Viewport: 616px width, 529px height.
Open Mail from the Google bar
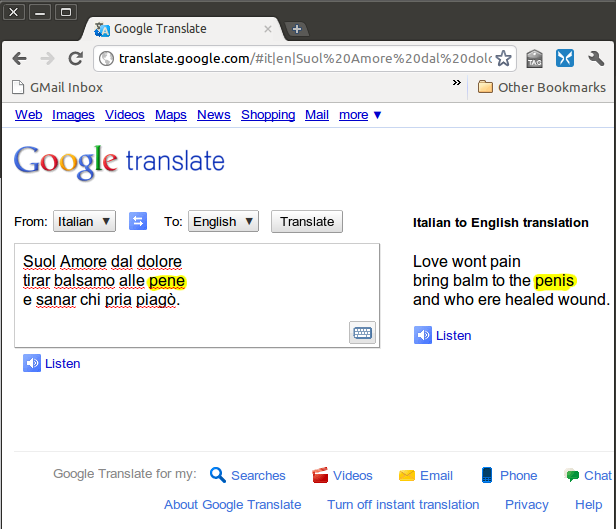[x=317, y=115]
